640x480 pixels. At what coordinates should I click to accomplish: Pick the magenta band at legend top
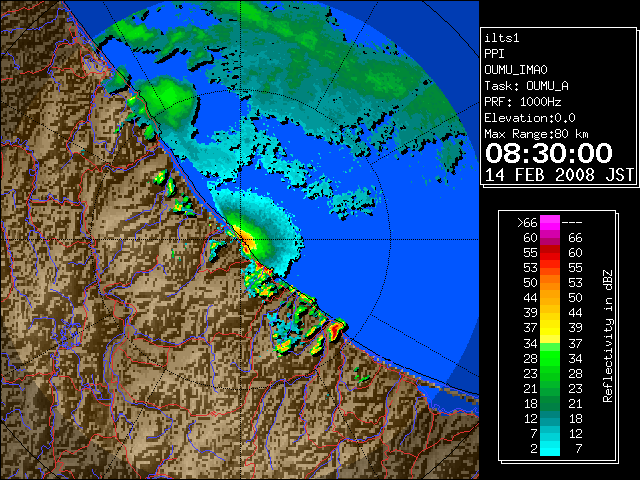tap(550, 222)
